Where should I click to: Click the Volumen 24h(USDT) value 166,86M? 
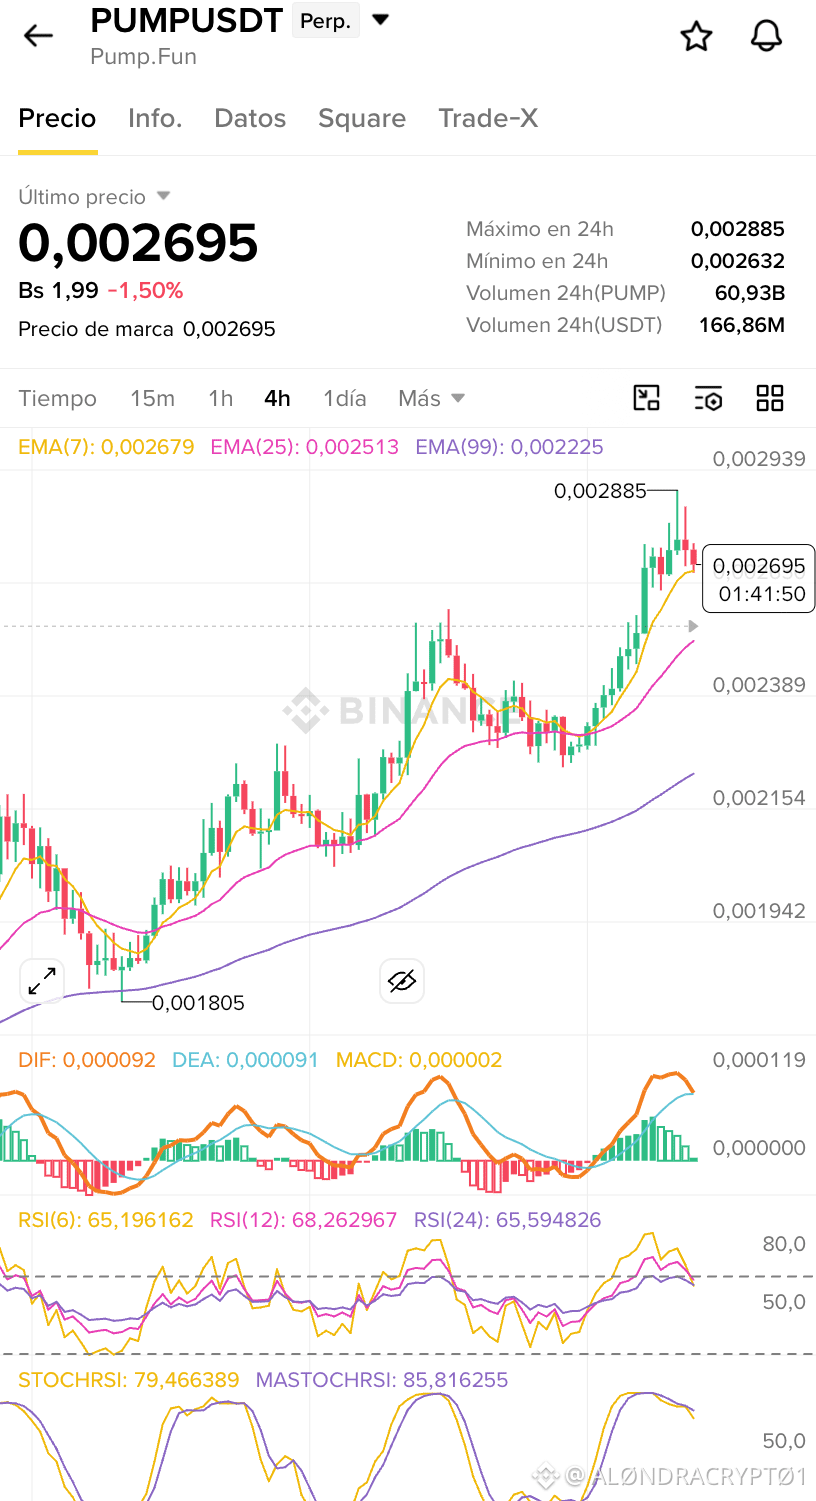[742, 325]
